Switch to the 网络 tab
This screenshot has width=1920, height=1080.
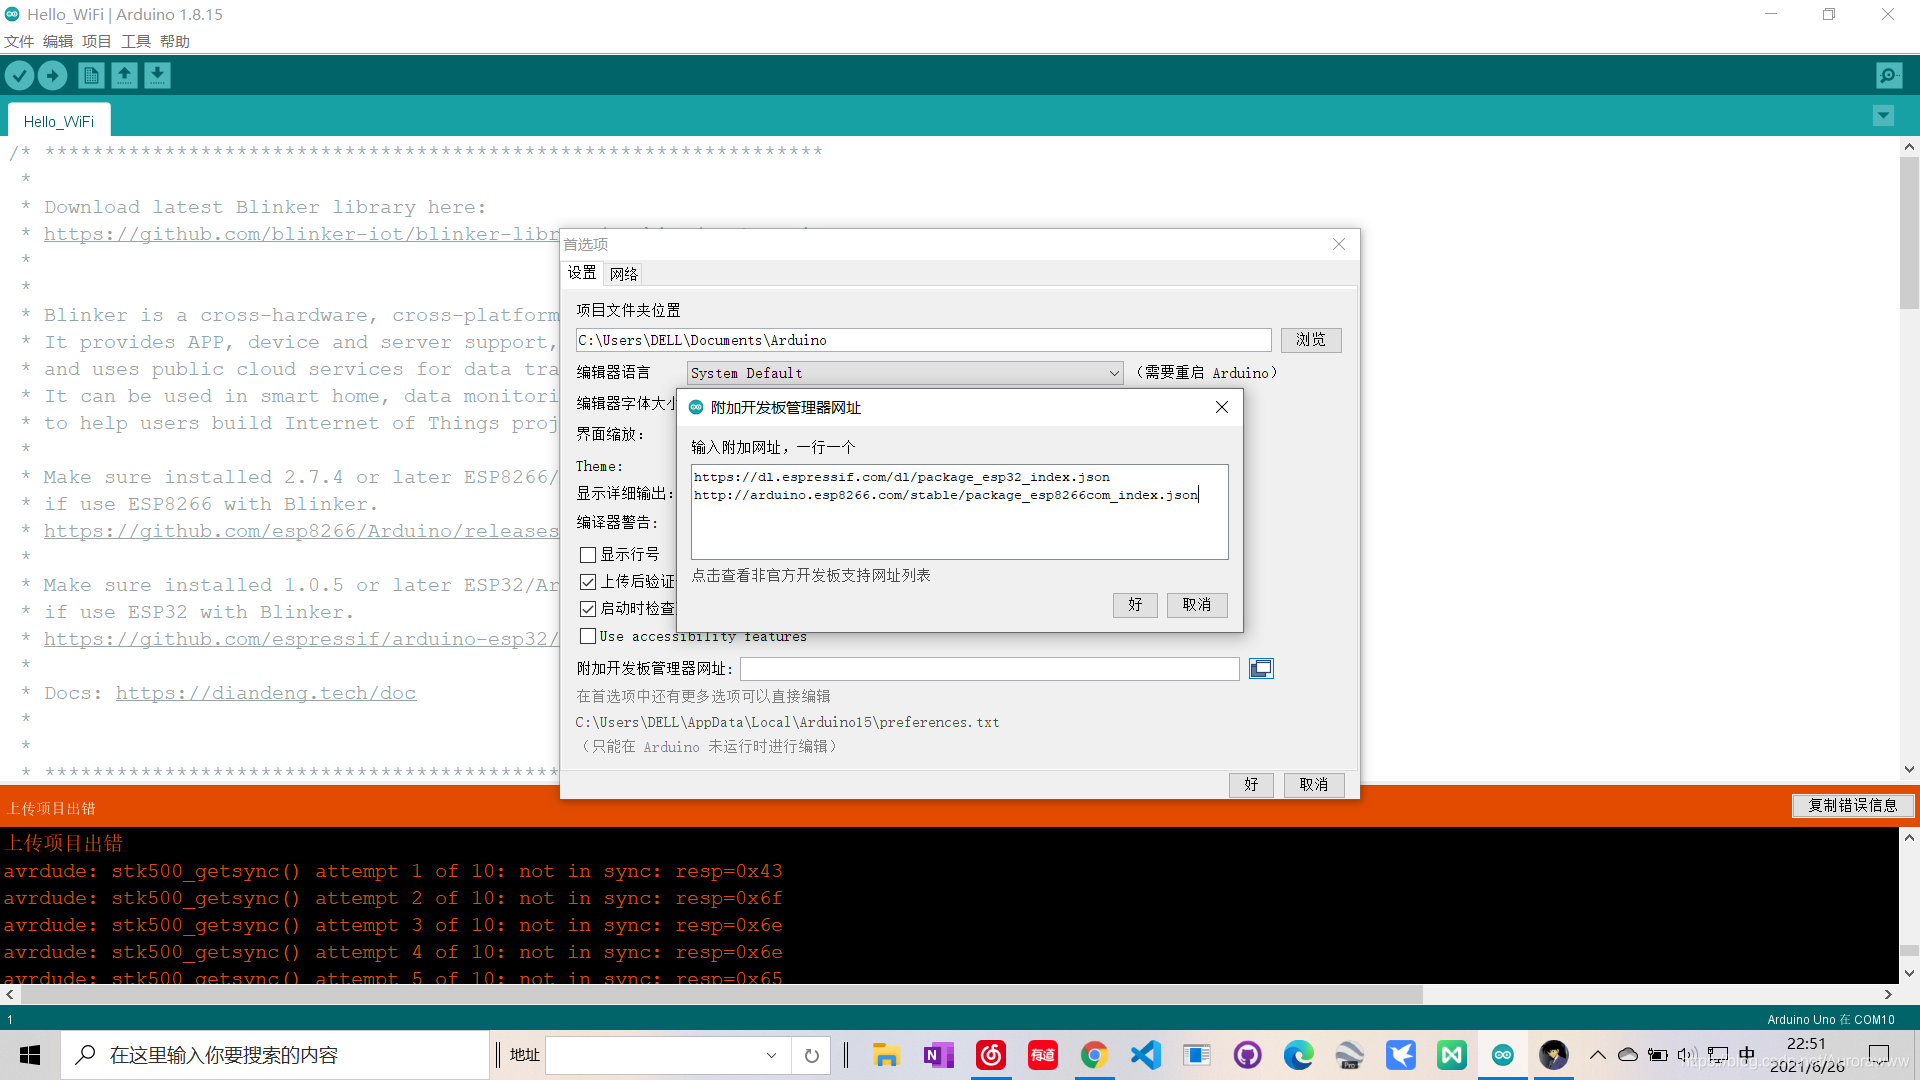[623, 274]
